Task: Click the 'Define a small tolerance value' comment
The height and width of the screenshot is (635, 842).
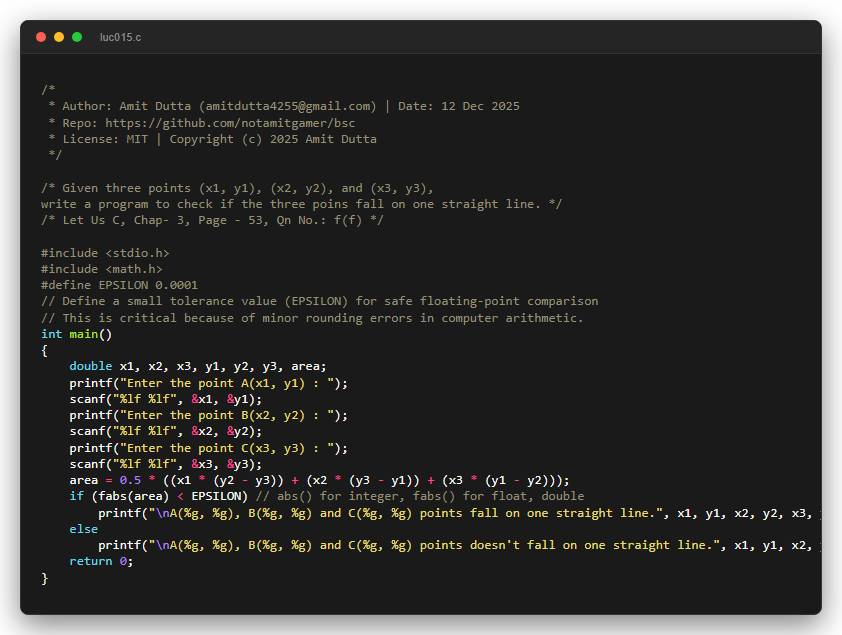Action: tap(320, 302)
